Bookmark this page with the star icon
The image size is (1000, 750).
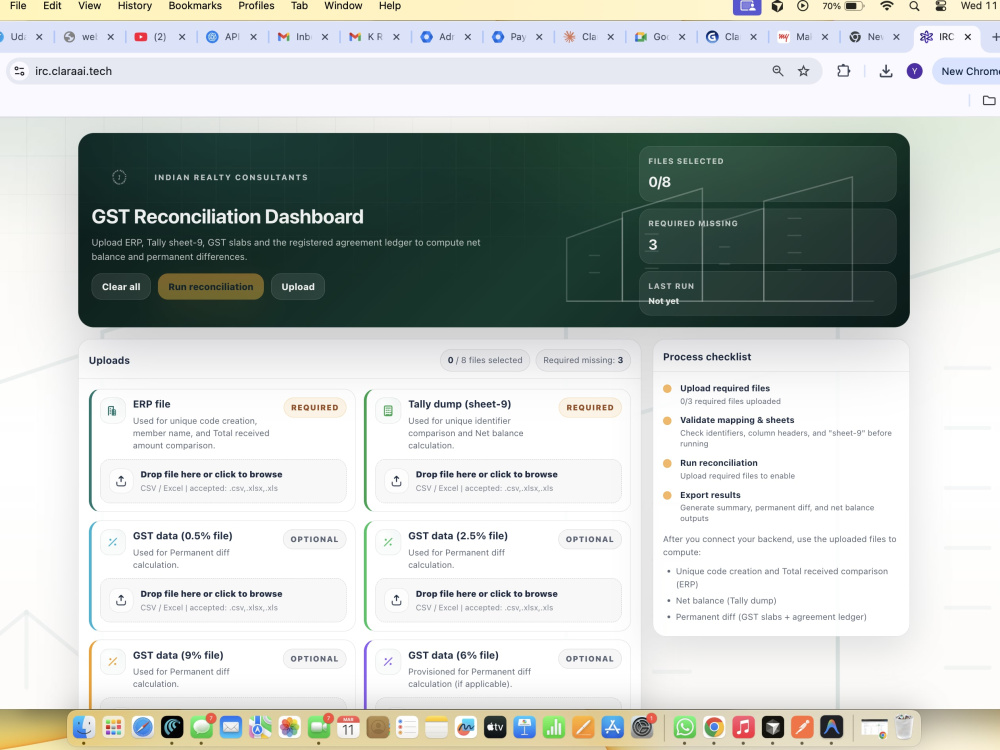pos(804,71)
